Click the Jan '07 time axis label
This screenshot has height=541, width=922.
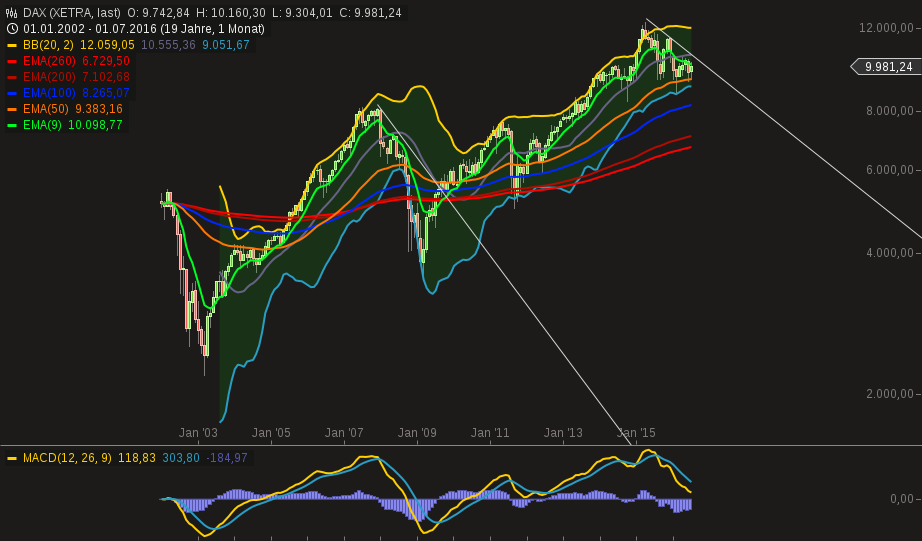pos(344,433)
